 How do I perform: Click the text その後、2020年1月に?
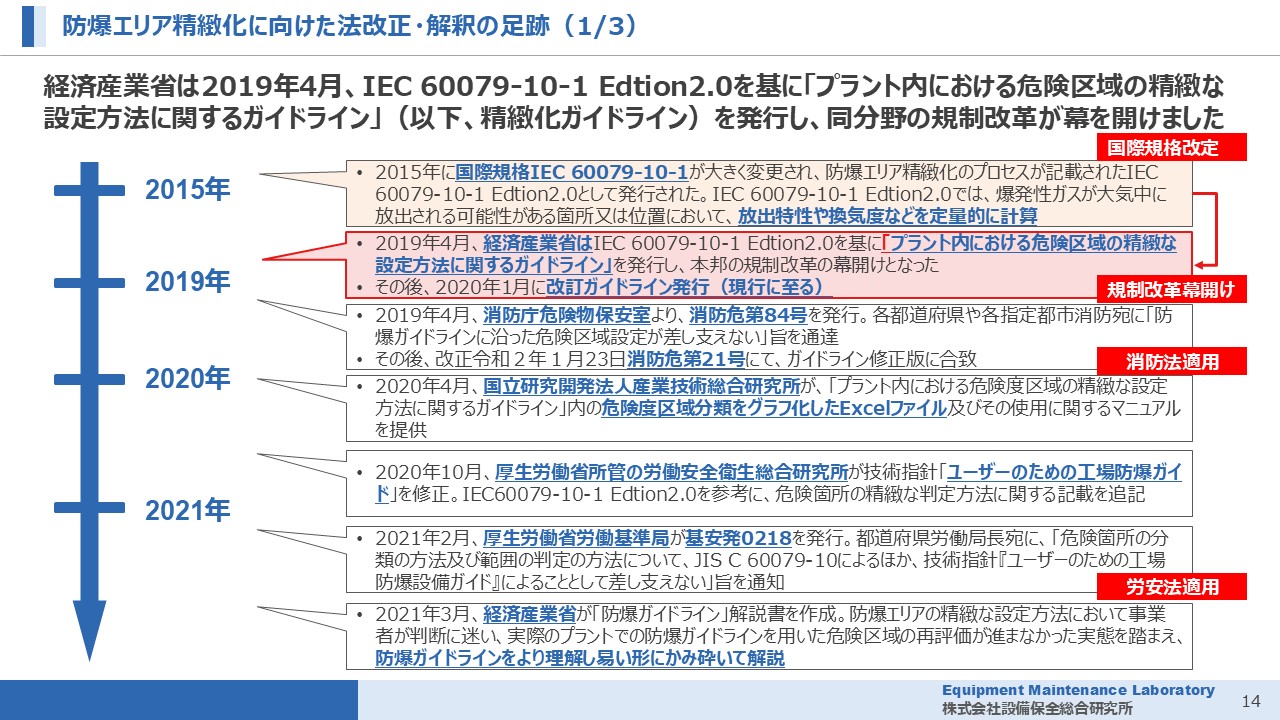coord(460,287)
